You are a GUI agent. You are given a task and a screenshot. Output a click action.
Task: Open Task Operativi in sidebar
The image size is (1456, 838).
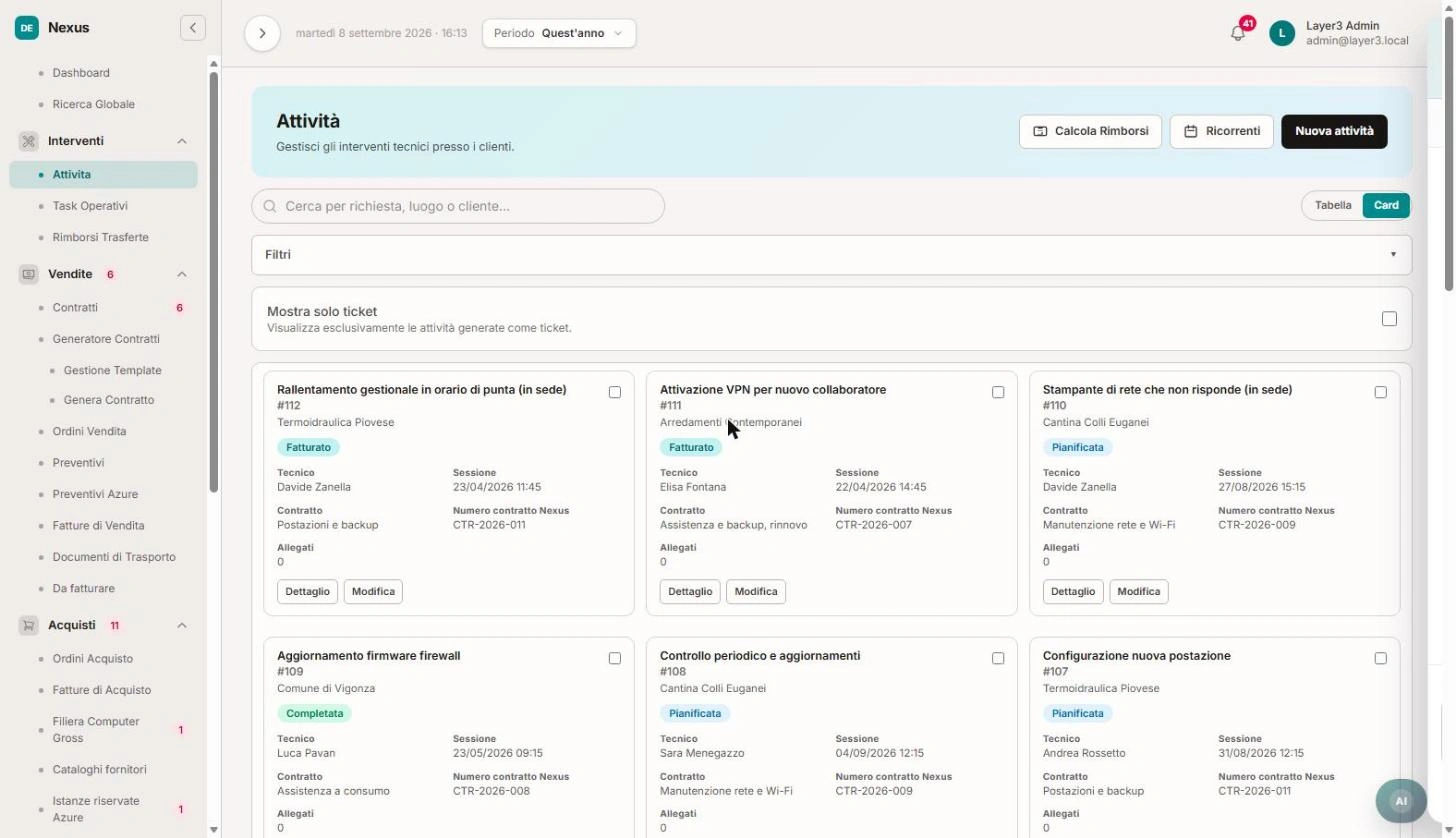tap(90, 206)
